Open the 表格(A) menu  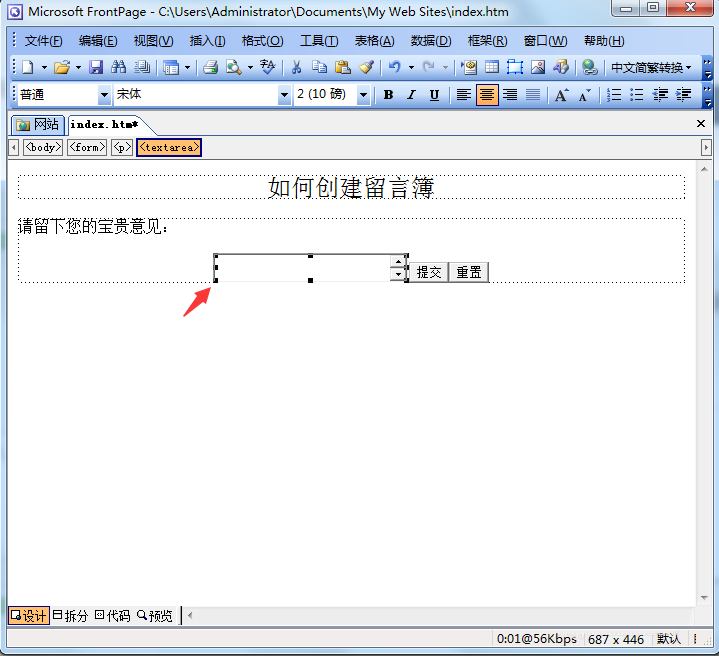pos(374,41)
